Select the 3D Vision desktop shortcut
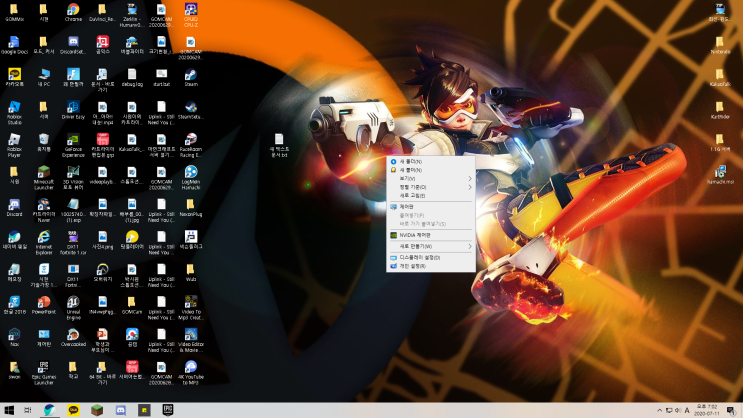The height and width of the screenshot is (418, 743). (x=73, y=178)
